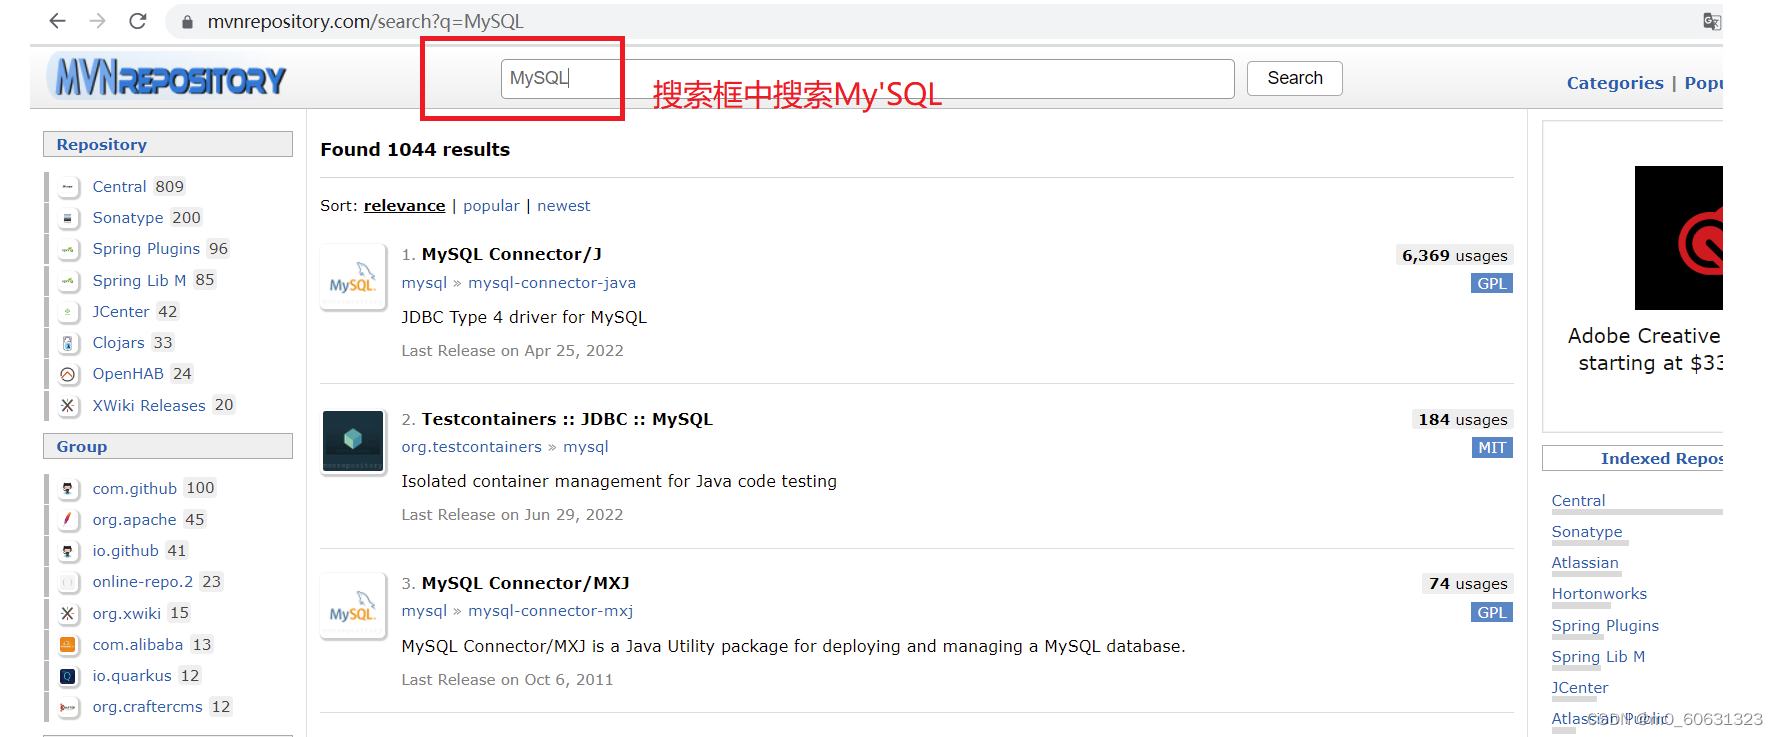This screenshot has height=737, width=1778.
Task: Sort results by relevance
Action: tap(404, 206)
